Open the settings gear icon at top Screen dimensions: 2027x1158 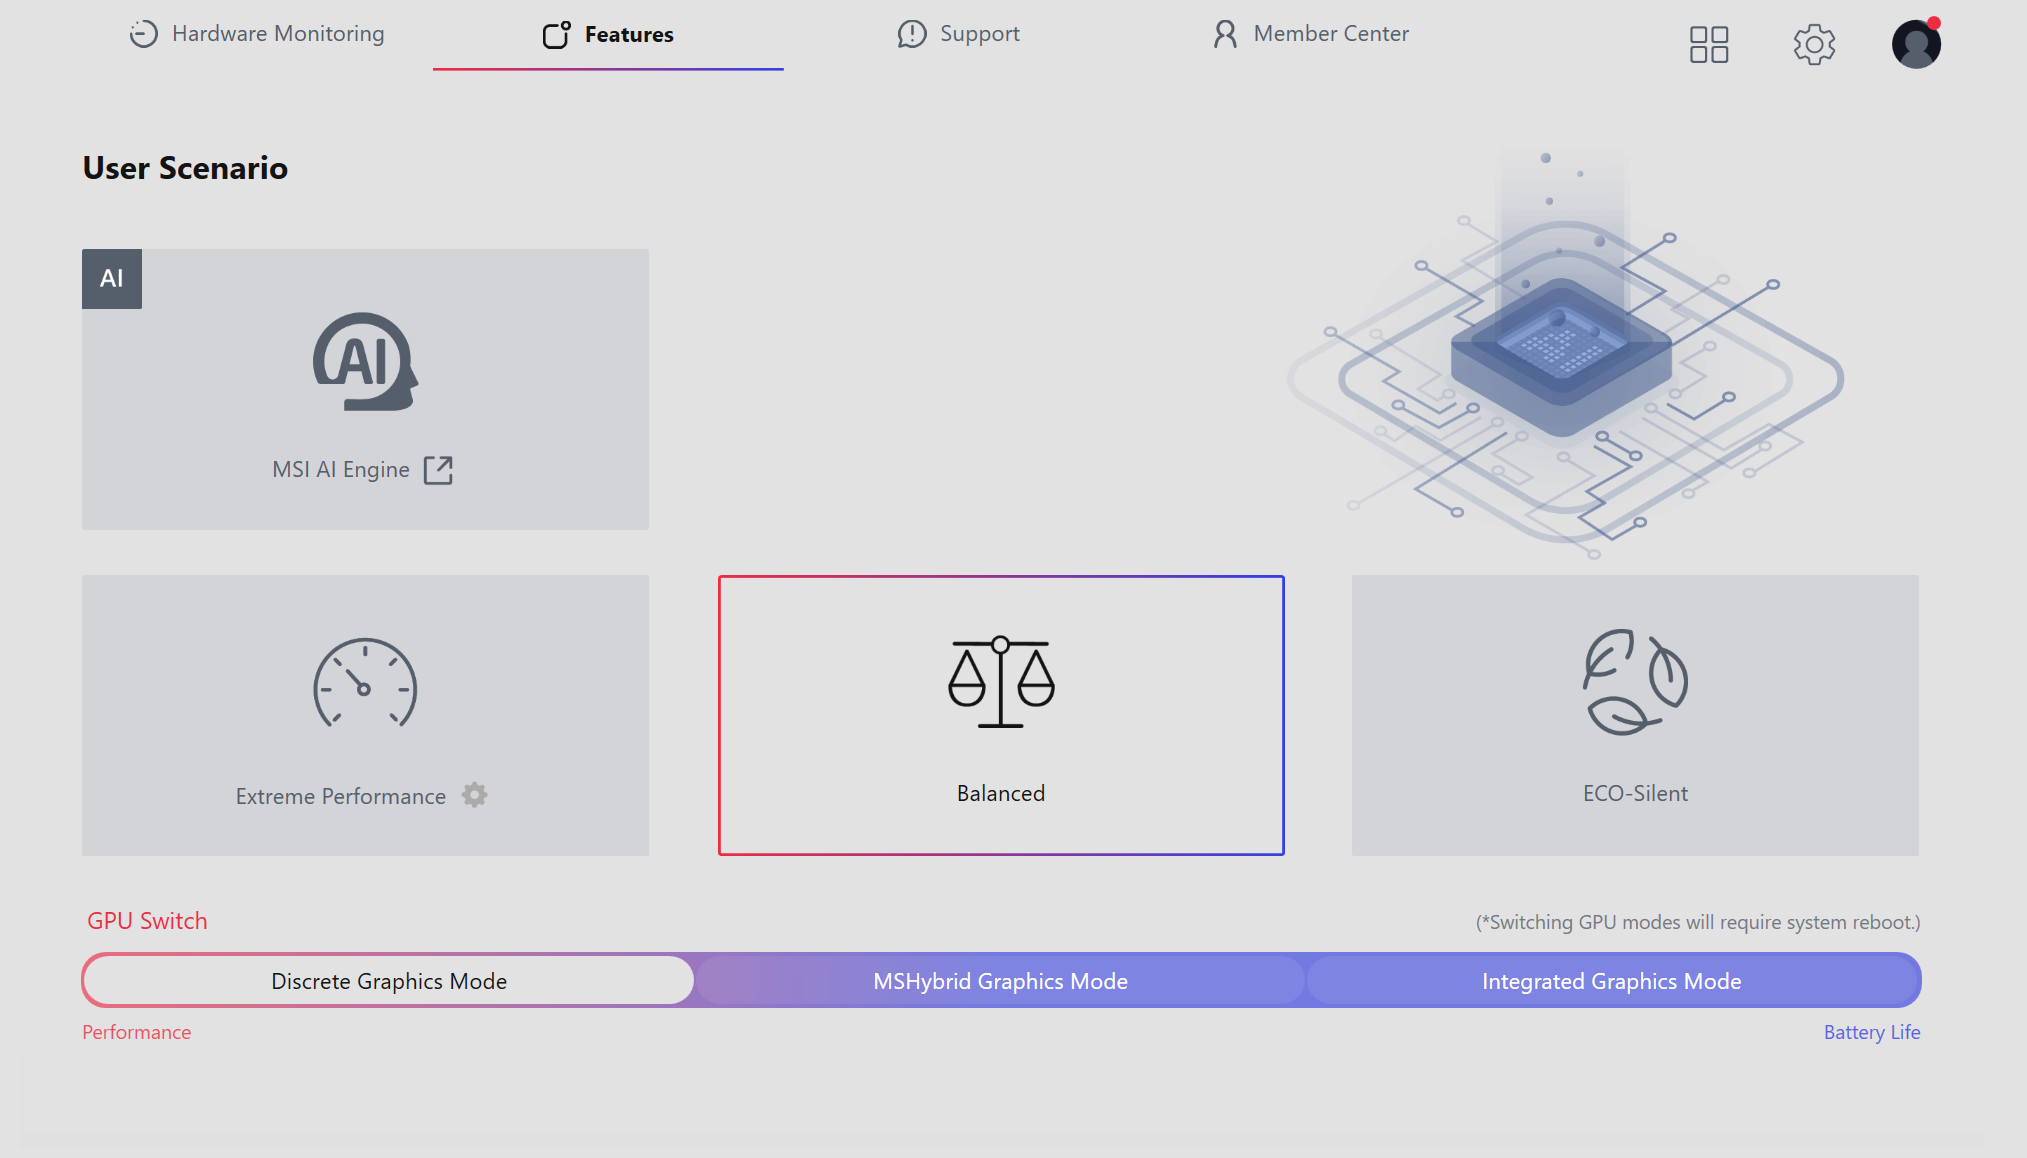pos(1814,44)
